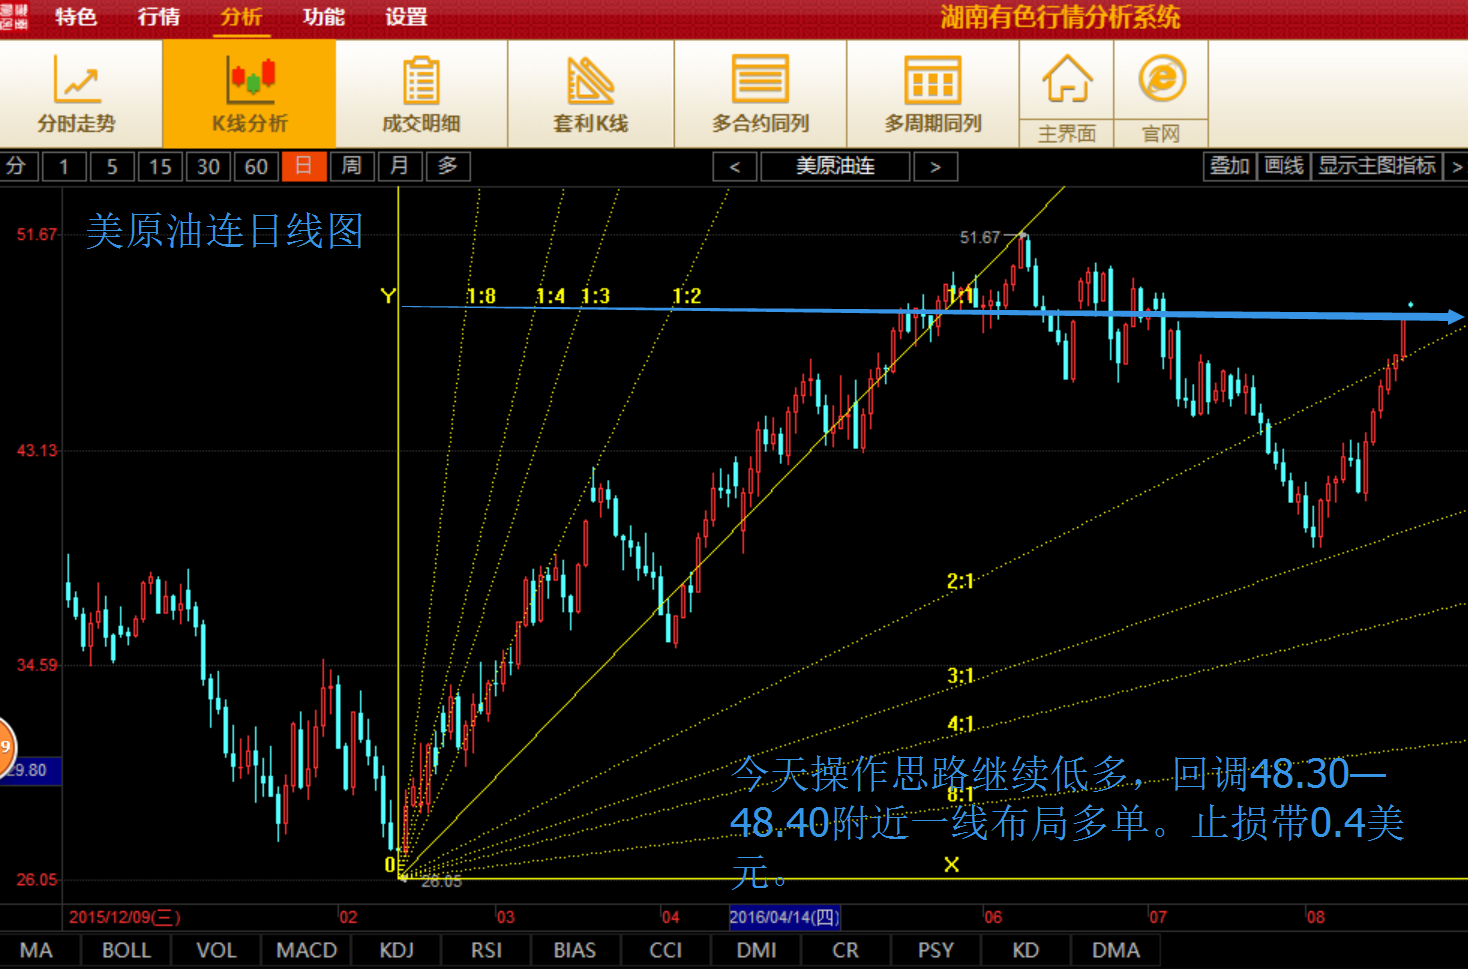This screenshot has height=969, width=1468.
Task: Select the BOLL indicator tab
Action: click(x=126, y=950)
